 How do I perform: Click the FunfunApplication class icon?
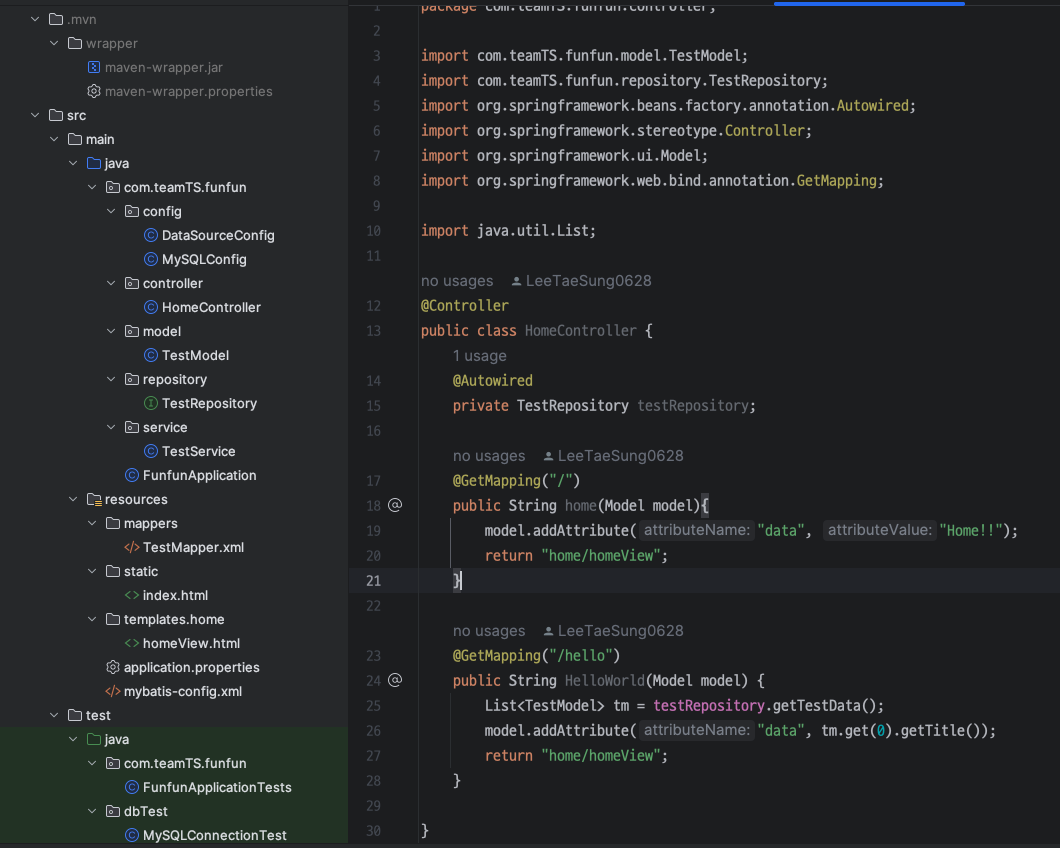[132, 475]
